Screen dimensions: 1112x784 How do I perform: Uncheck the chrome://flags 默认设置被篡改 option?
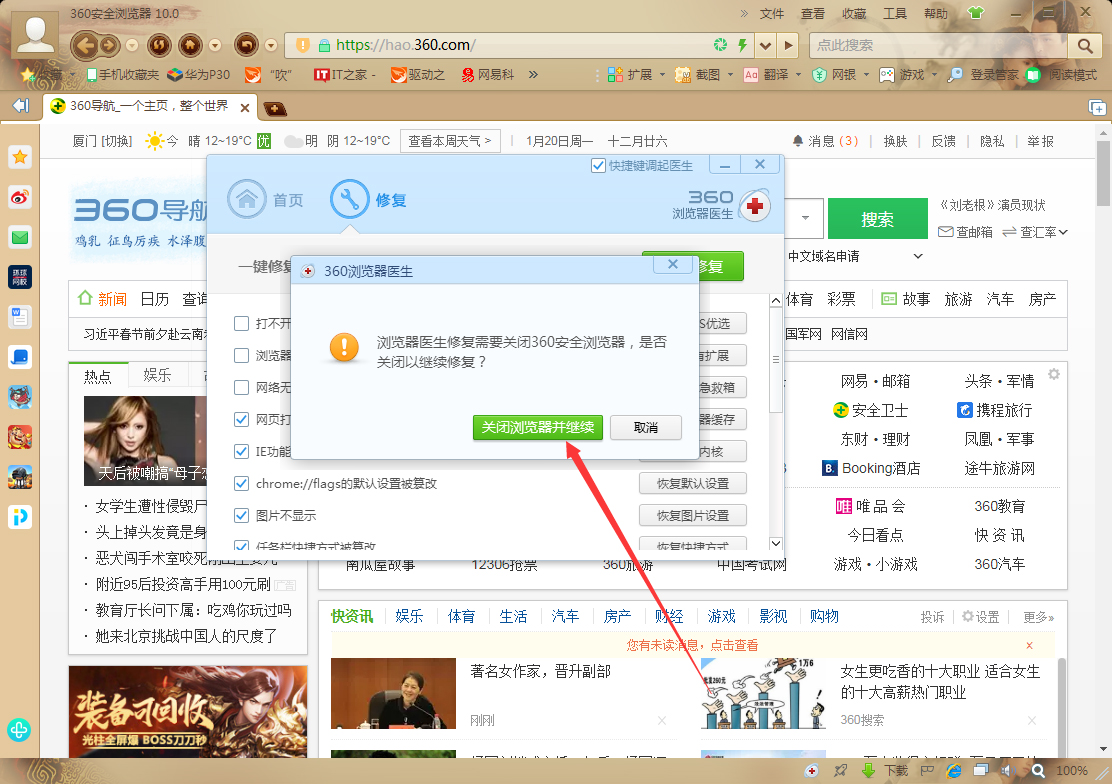[x=241, y=483]
